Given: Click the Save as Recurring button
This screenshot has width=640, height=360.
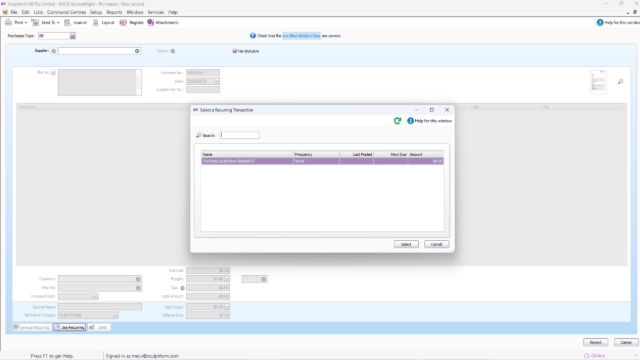Looking at the screenshot, I should (x=31, y=327).
